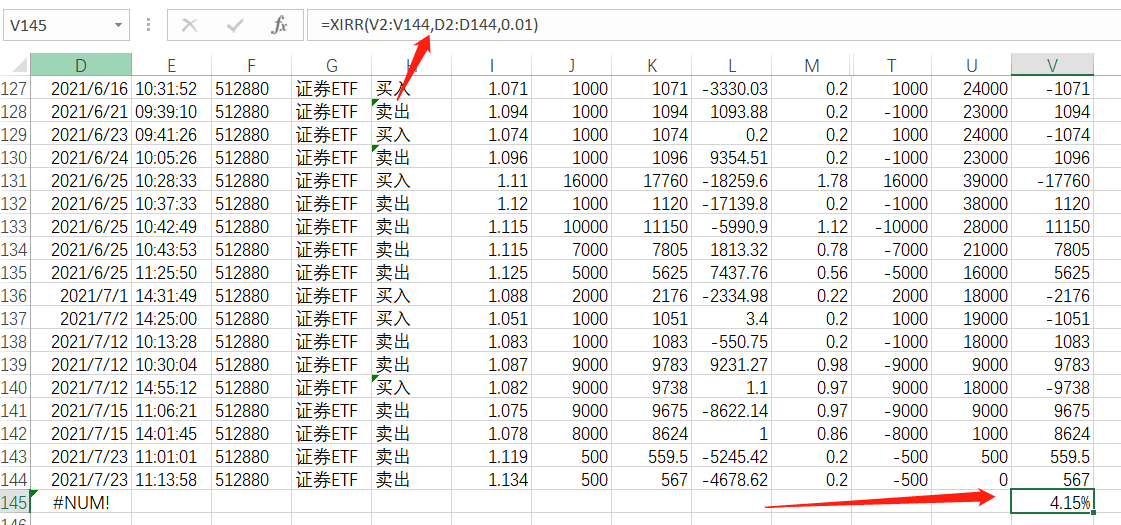Click price cell 1.051
Image resolution: width=1121 pixels, height=525 pixels.
point(492,318)
